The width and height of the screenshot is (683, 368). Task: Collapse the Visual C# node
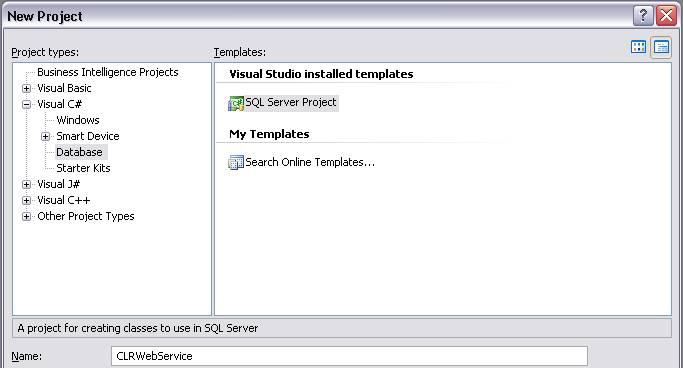coord(27,105)
